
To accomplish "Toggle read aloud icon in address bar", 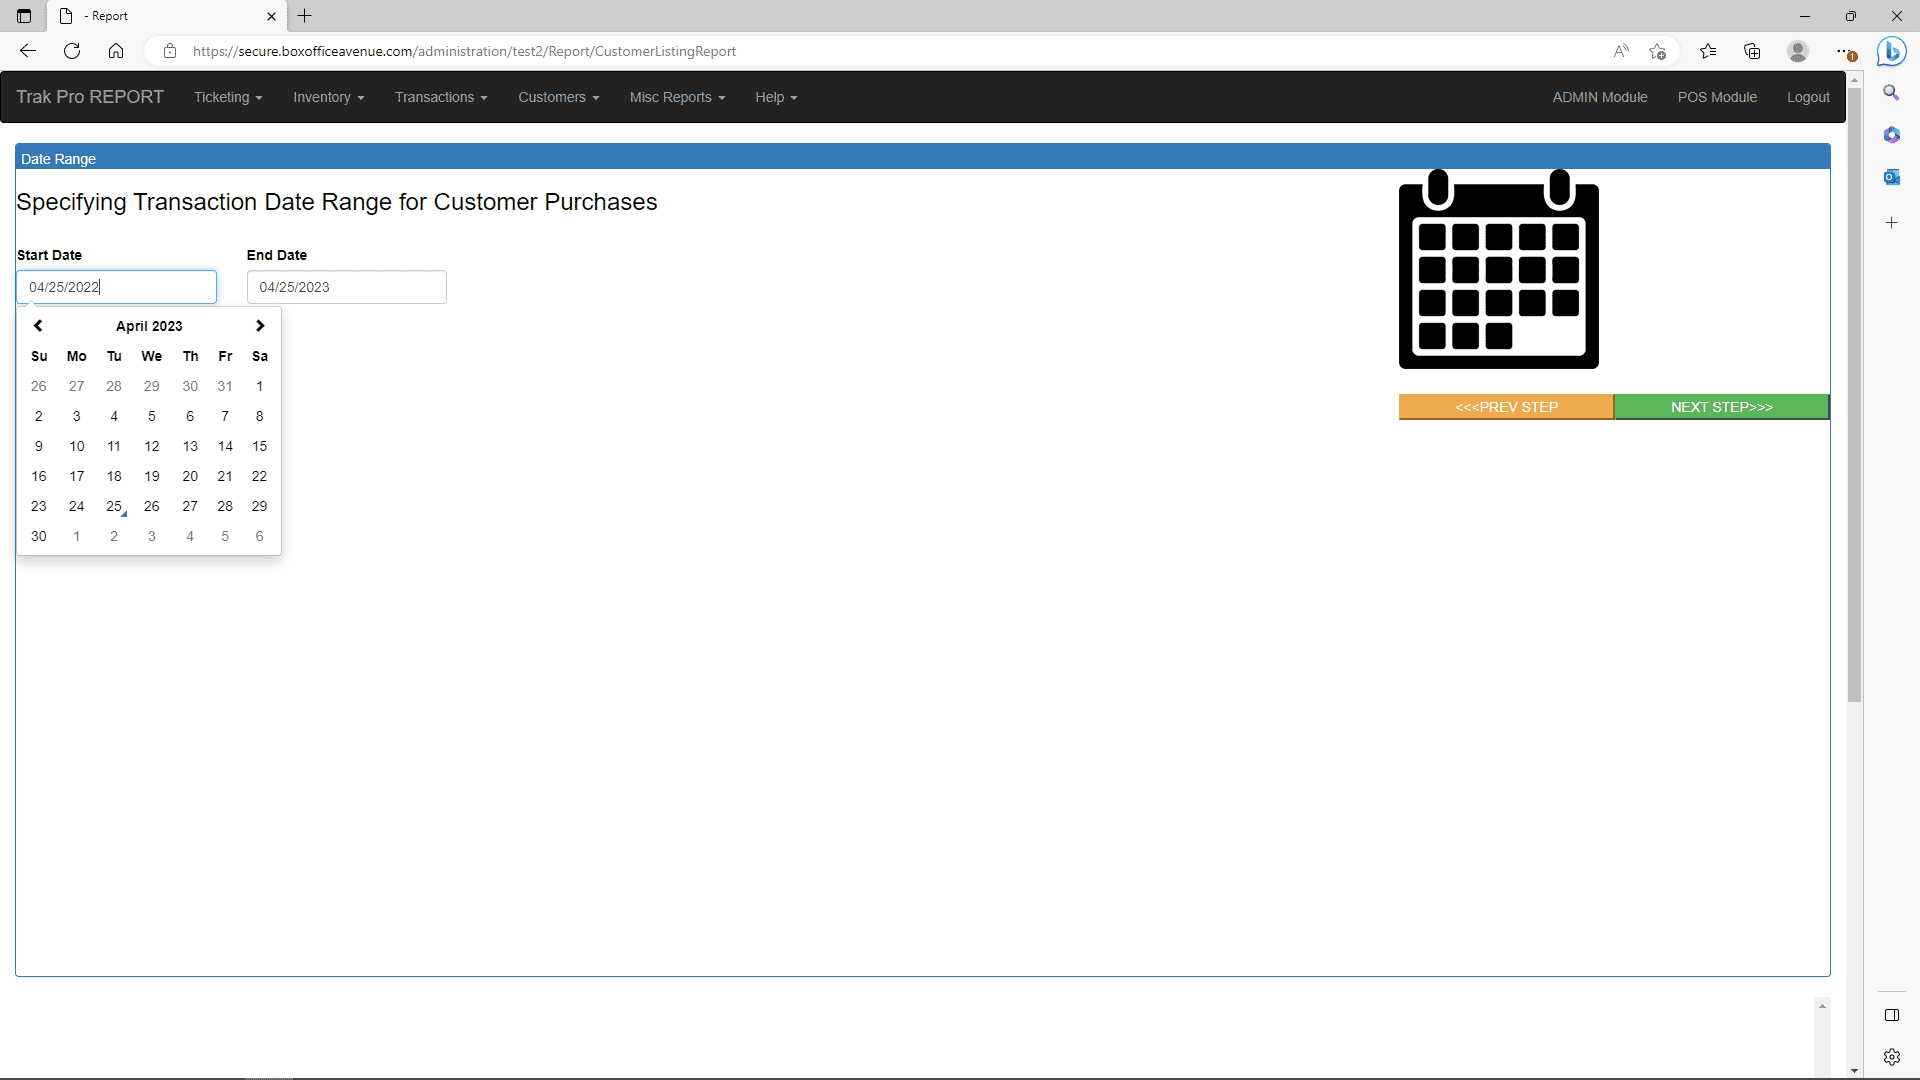I will tap(1621, 51).
